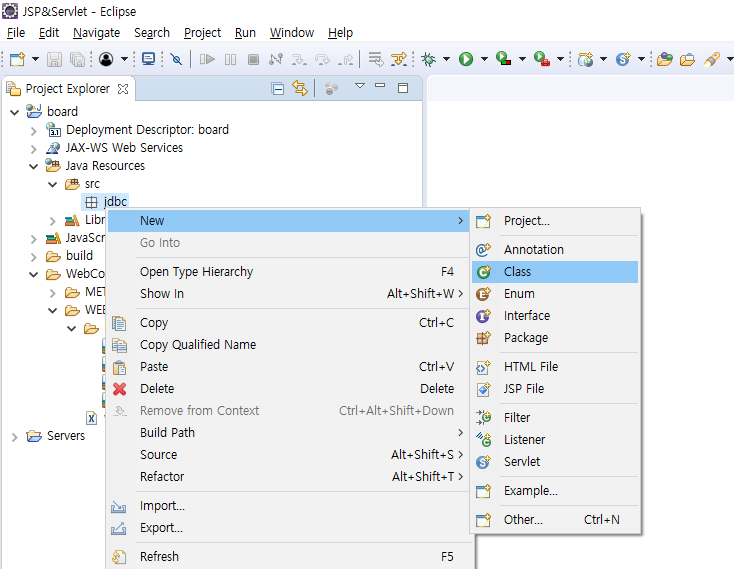Choose Interface from the New submenu

[x=555, y=316]
